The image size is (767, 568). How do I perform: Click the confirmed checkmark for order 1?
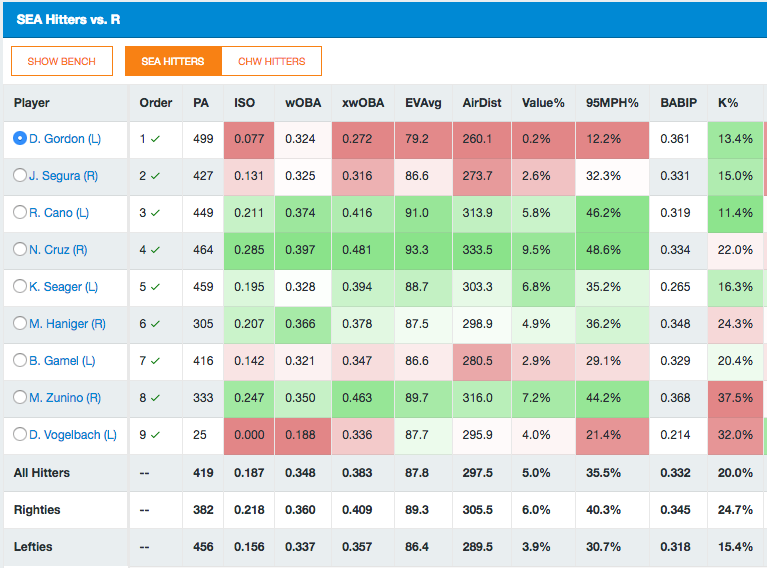tap(156, 139)
